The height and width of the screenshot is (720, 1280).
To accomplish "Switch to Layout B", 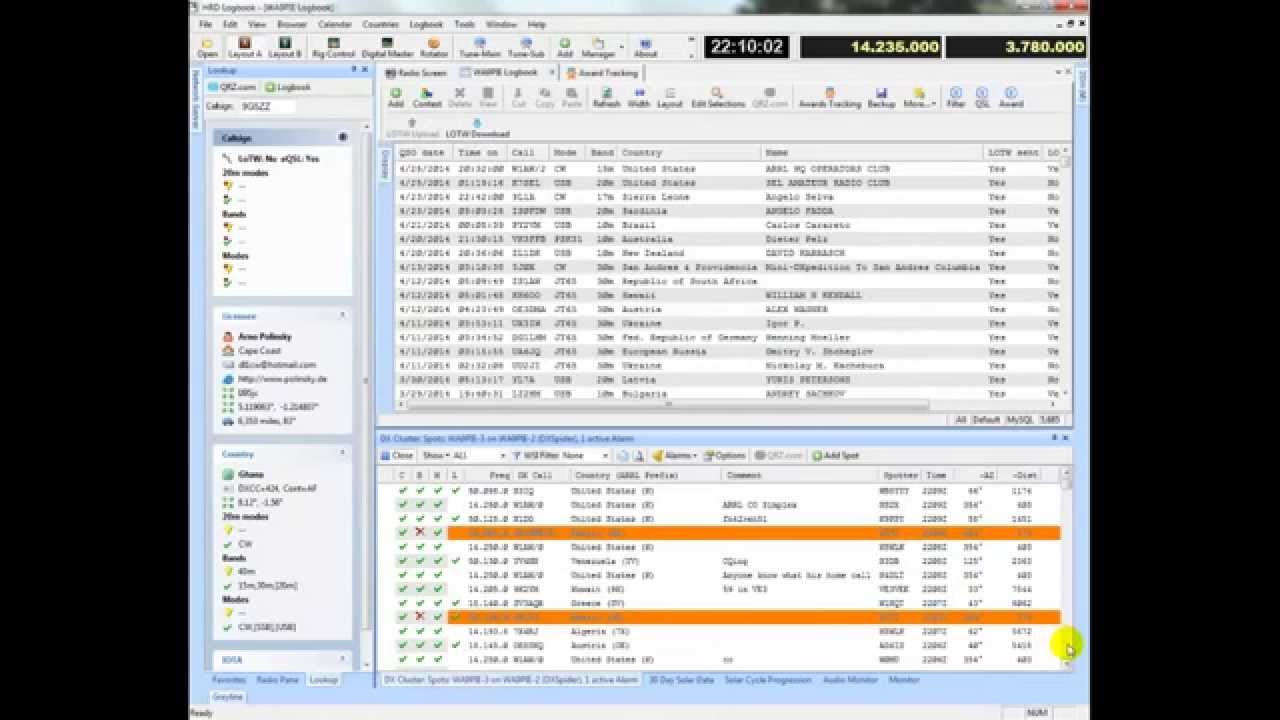I will click(x=285, y=48).
